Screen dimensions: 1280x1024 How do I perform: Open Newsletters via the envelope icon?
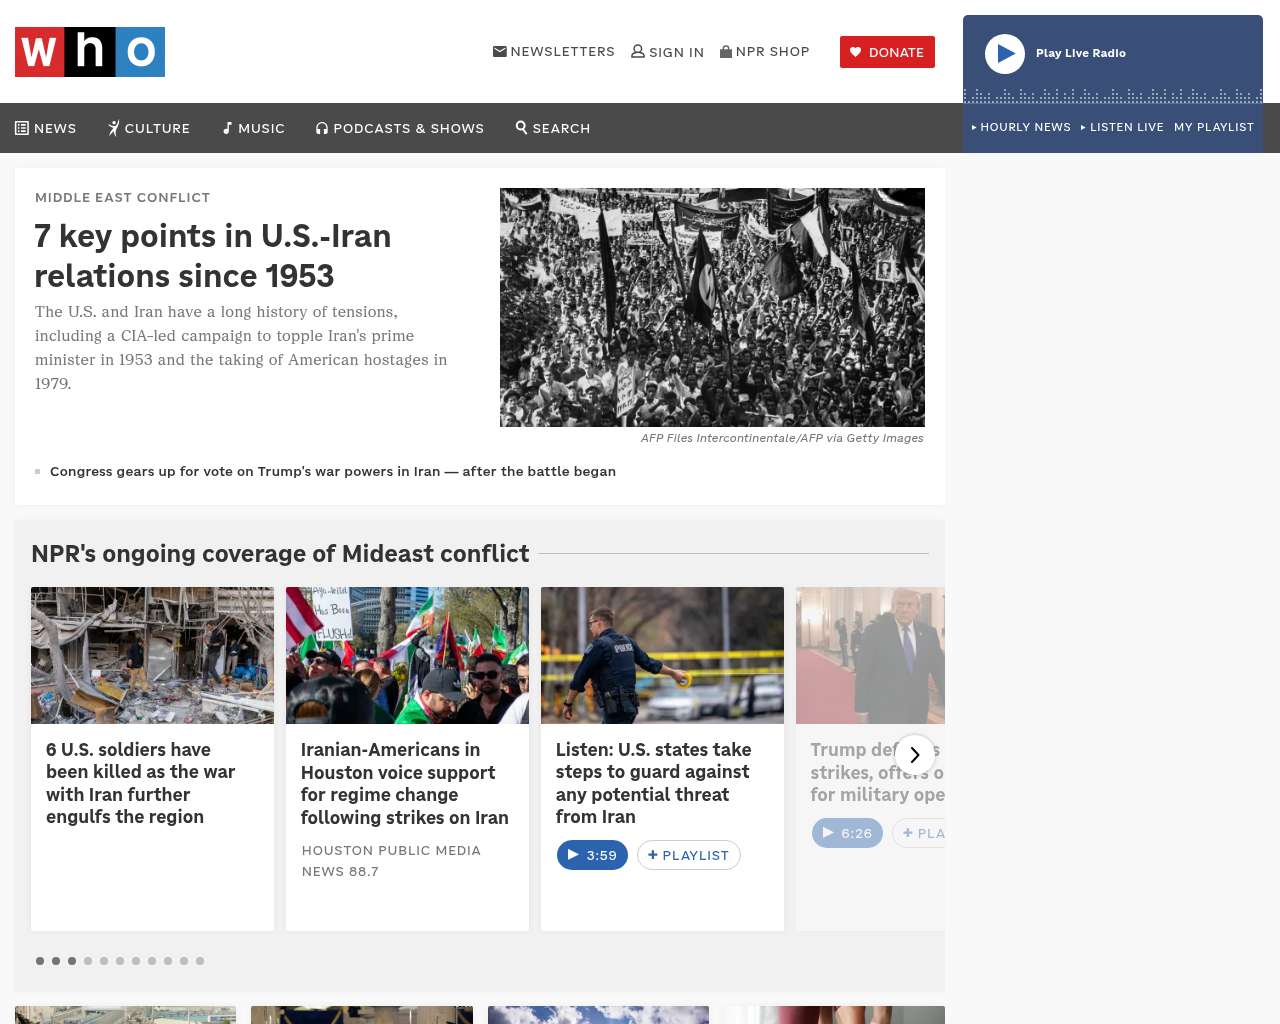pyautogui.click(x=500, y=51)
